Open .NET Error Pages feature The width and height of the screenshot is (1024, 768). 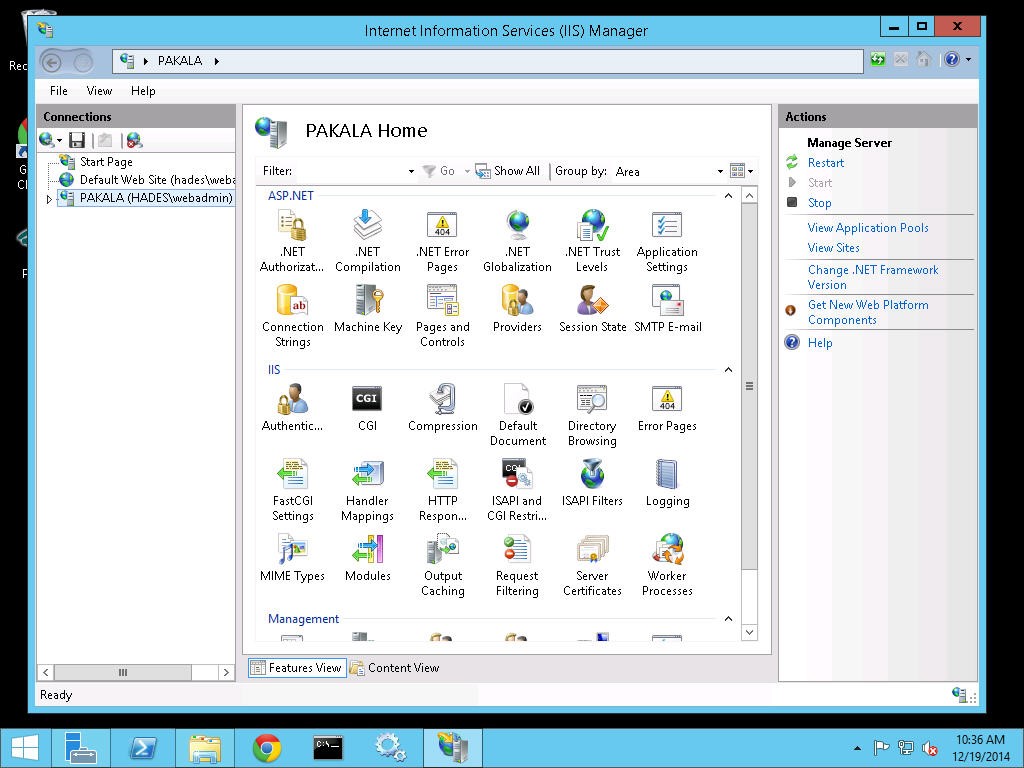pyautogui.click(x=442, y=241)
